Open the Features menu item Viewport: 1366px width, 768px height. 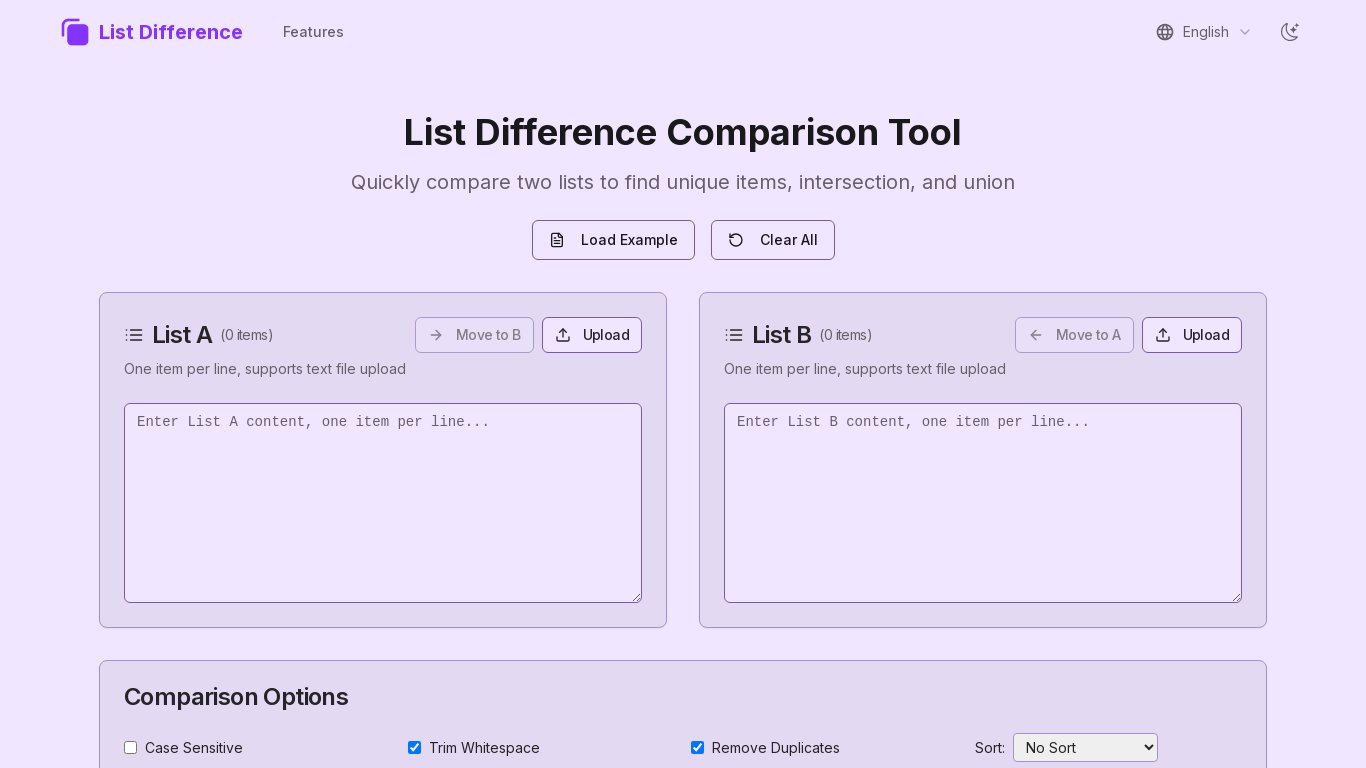point(313,32)
